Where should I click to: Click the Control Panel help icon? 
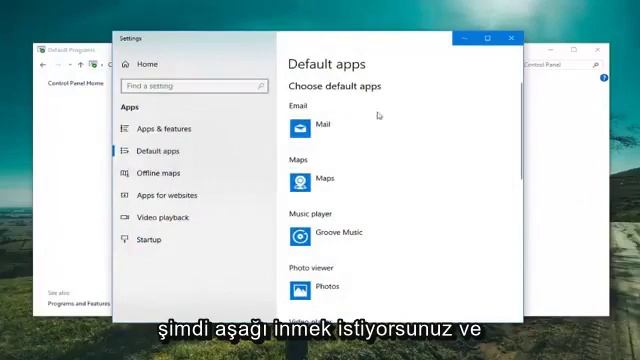click(x=604, y=78)
